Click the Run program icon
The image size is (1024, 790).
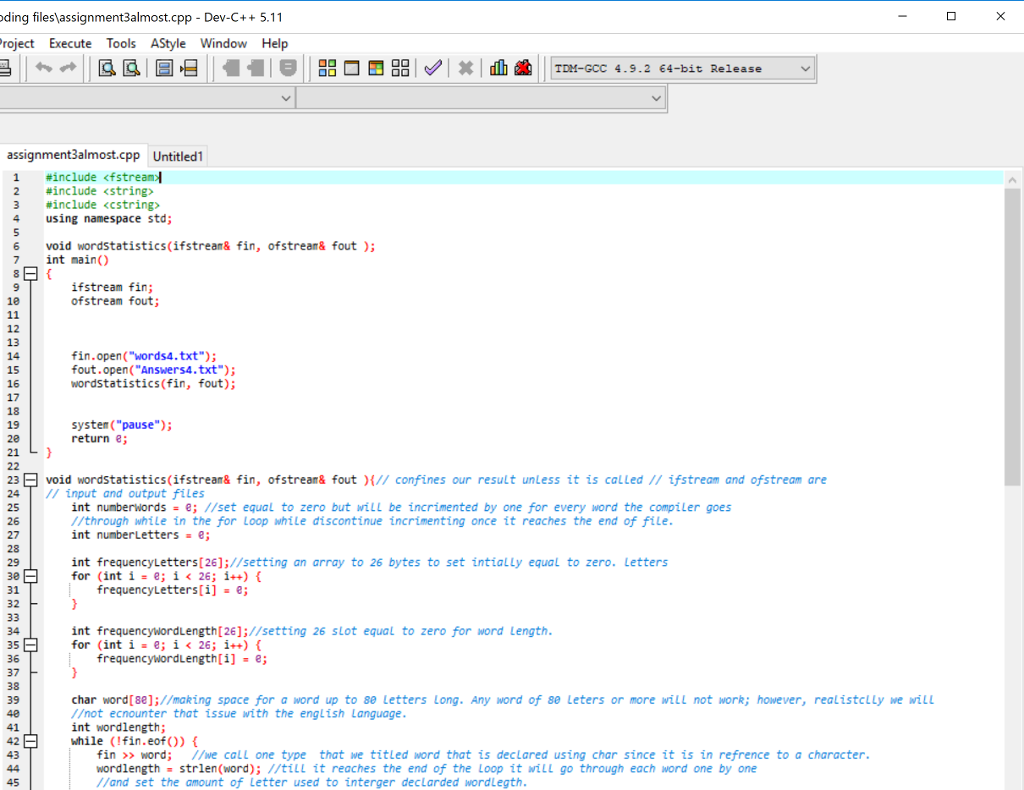click(351, 68)
